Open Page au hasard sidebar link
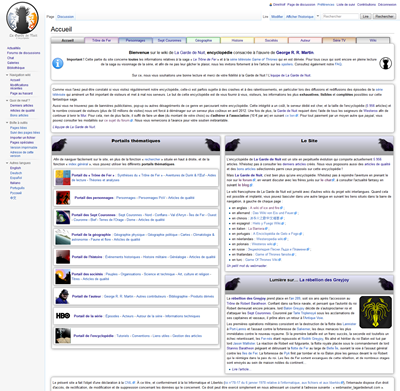 point(21,93)
